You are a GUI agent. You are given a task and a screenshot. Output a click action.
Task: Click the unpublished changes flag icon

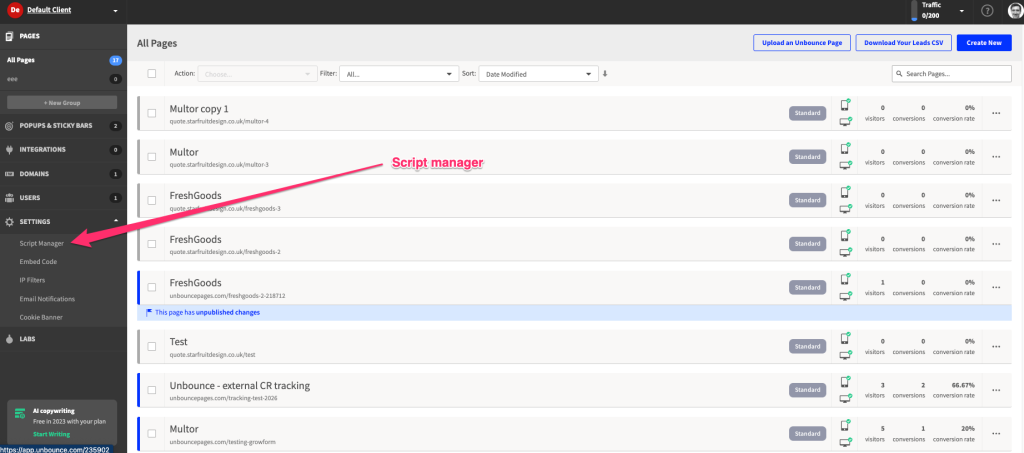coord(149,313)
